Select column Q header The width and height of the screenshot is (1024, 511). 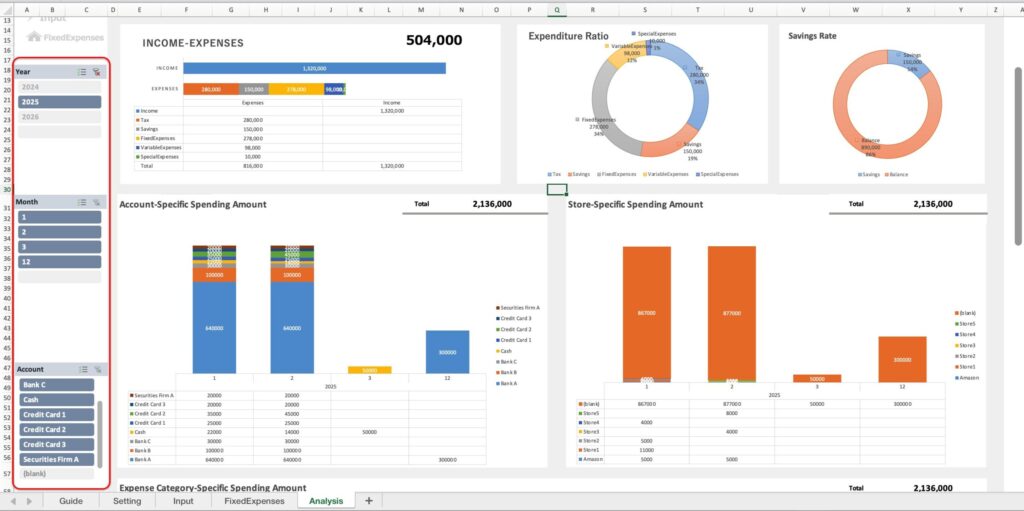point(556,9)
